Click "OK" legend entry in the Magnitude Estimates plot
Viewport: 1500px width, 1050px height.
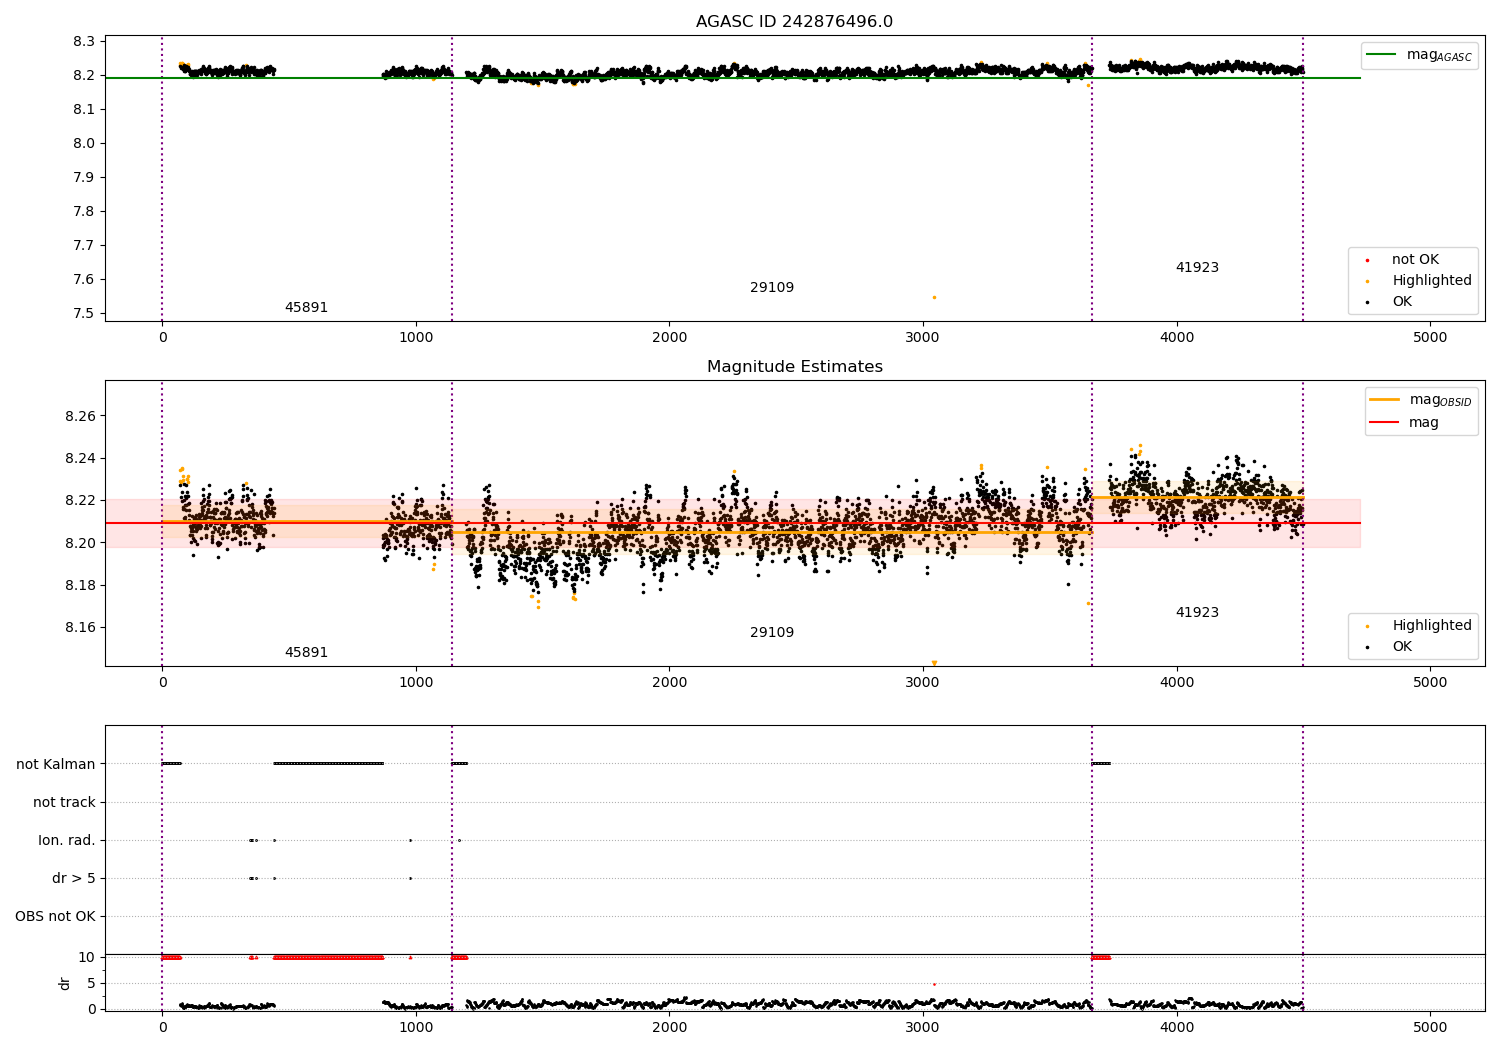(1392, 647)
